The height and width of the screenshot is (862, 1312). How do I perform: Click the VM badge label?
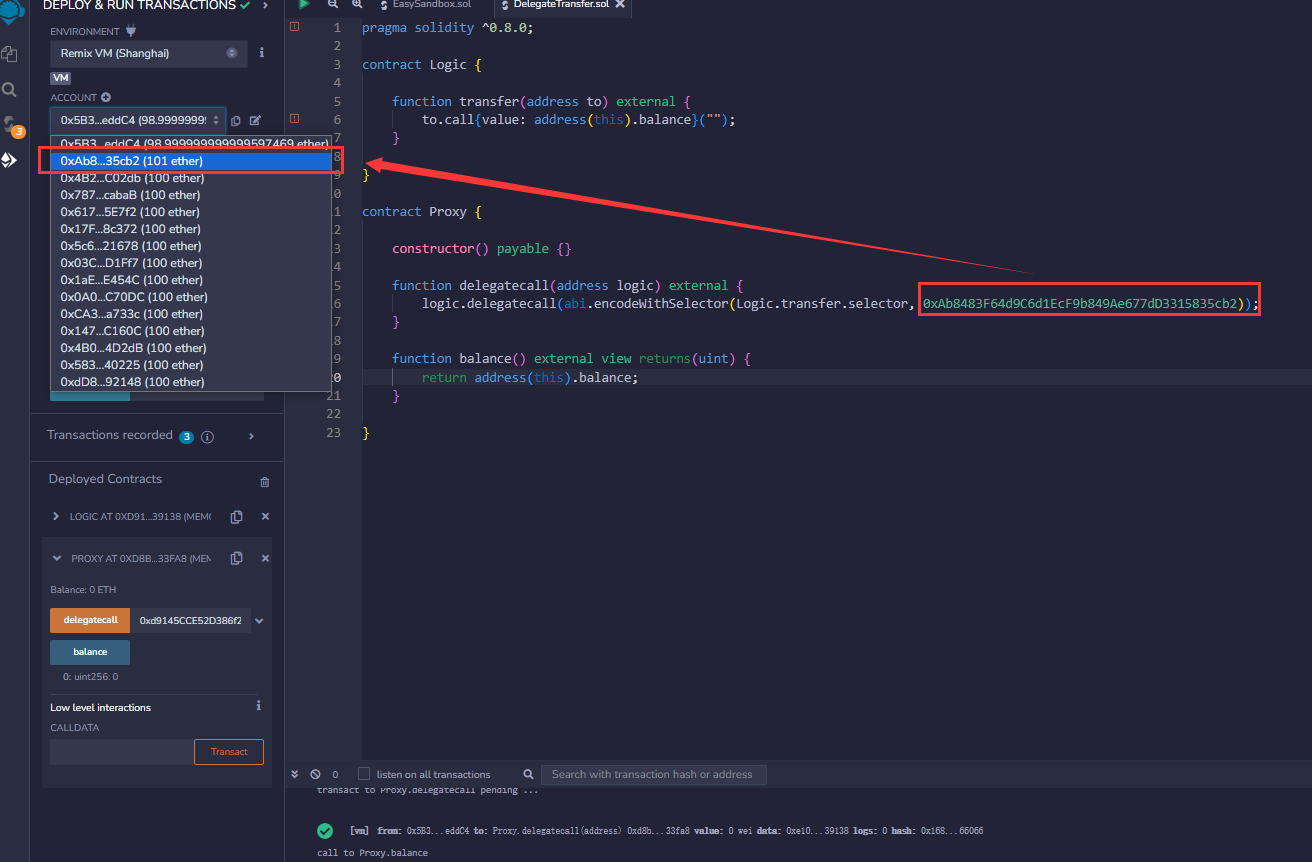(61, 78)
